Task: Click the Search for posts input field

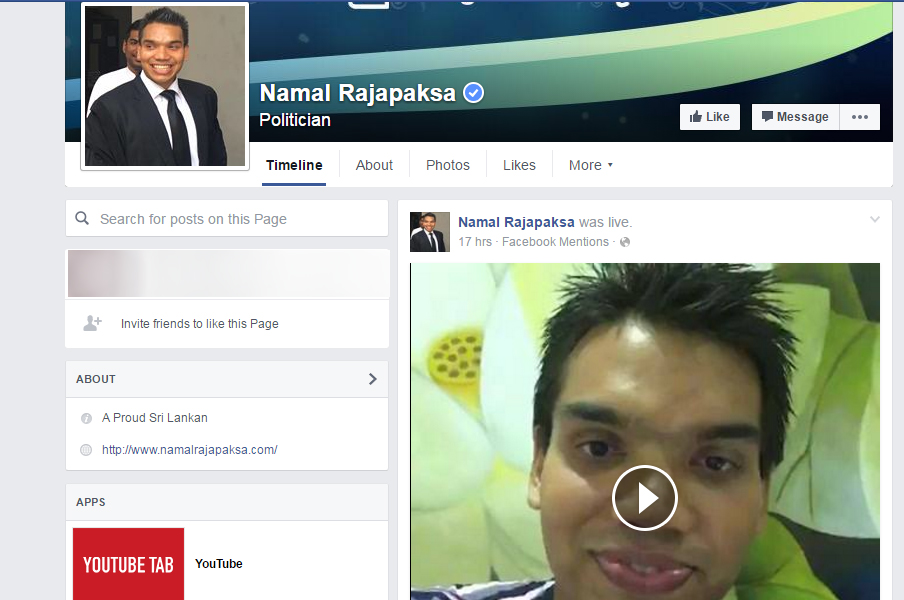Action: pyautogui.click(x=236, y=219)
